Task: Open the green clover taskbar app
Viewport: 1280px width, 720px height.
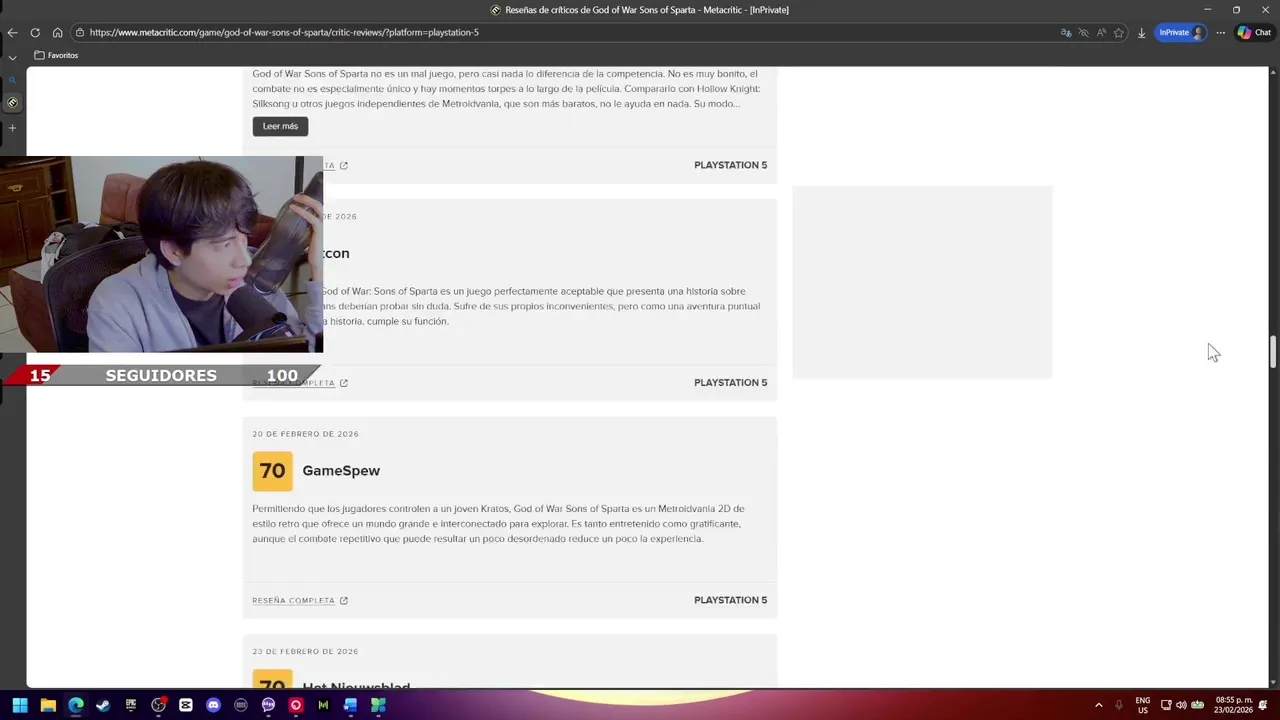Action: 378,705
